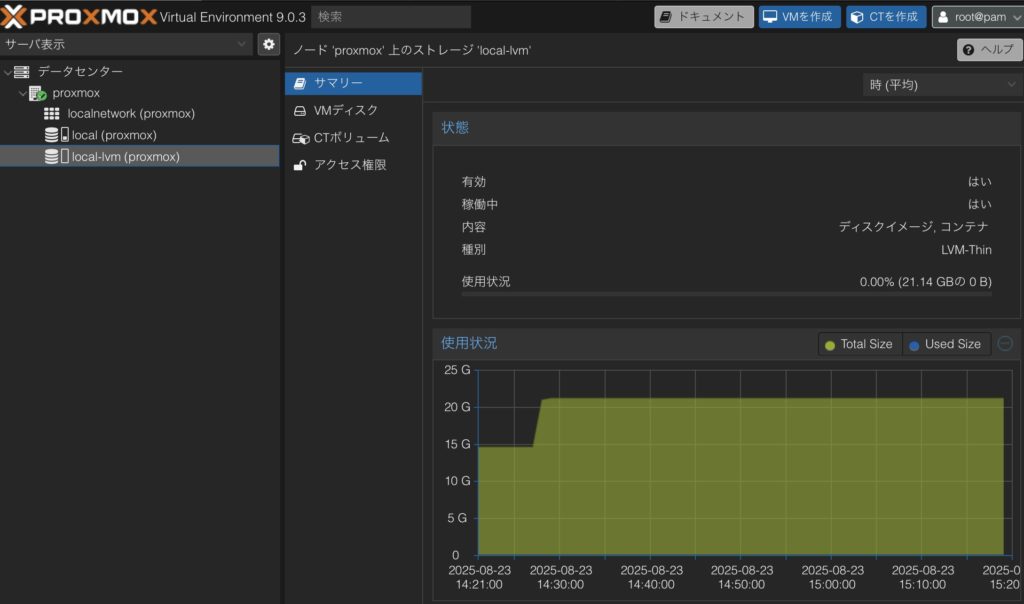Screen dimensions: 1024x604
Task: Open the root@pam user menu
Action: coord(977,17)
